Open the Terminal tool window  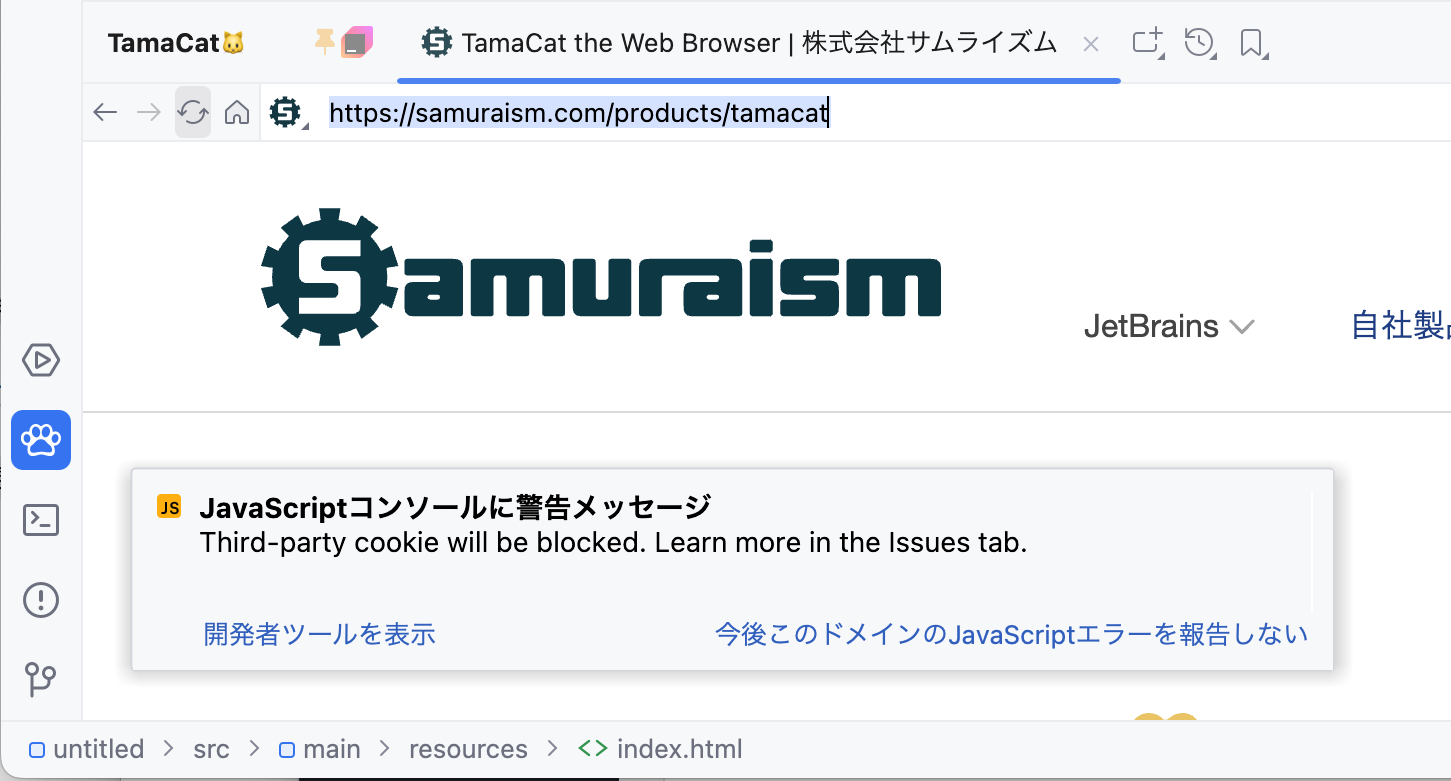click(x=41, y=520)
